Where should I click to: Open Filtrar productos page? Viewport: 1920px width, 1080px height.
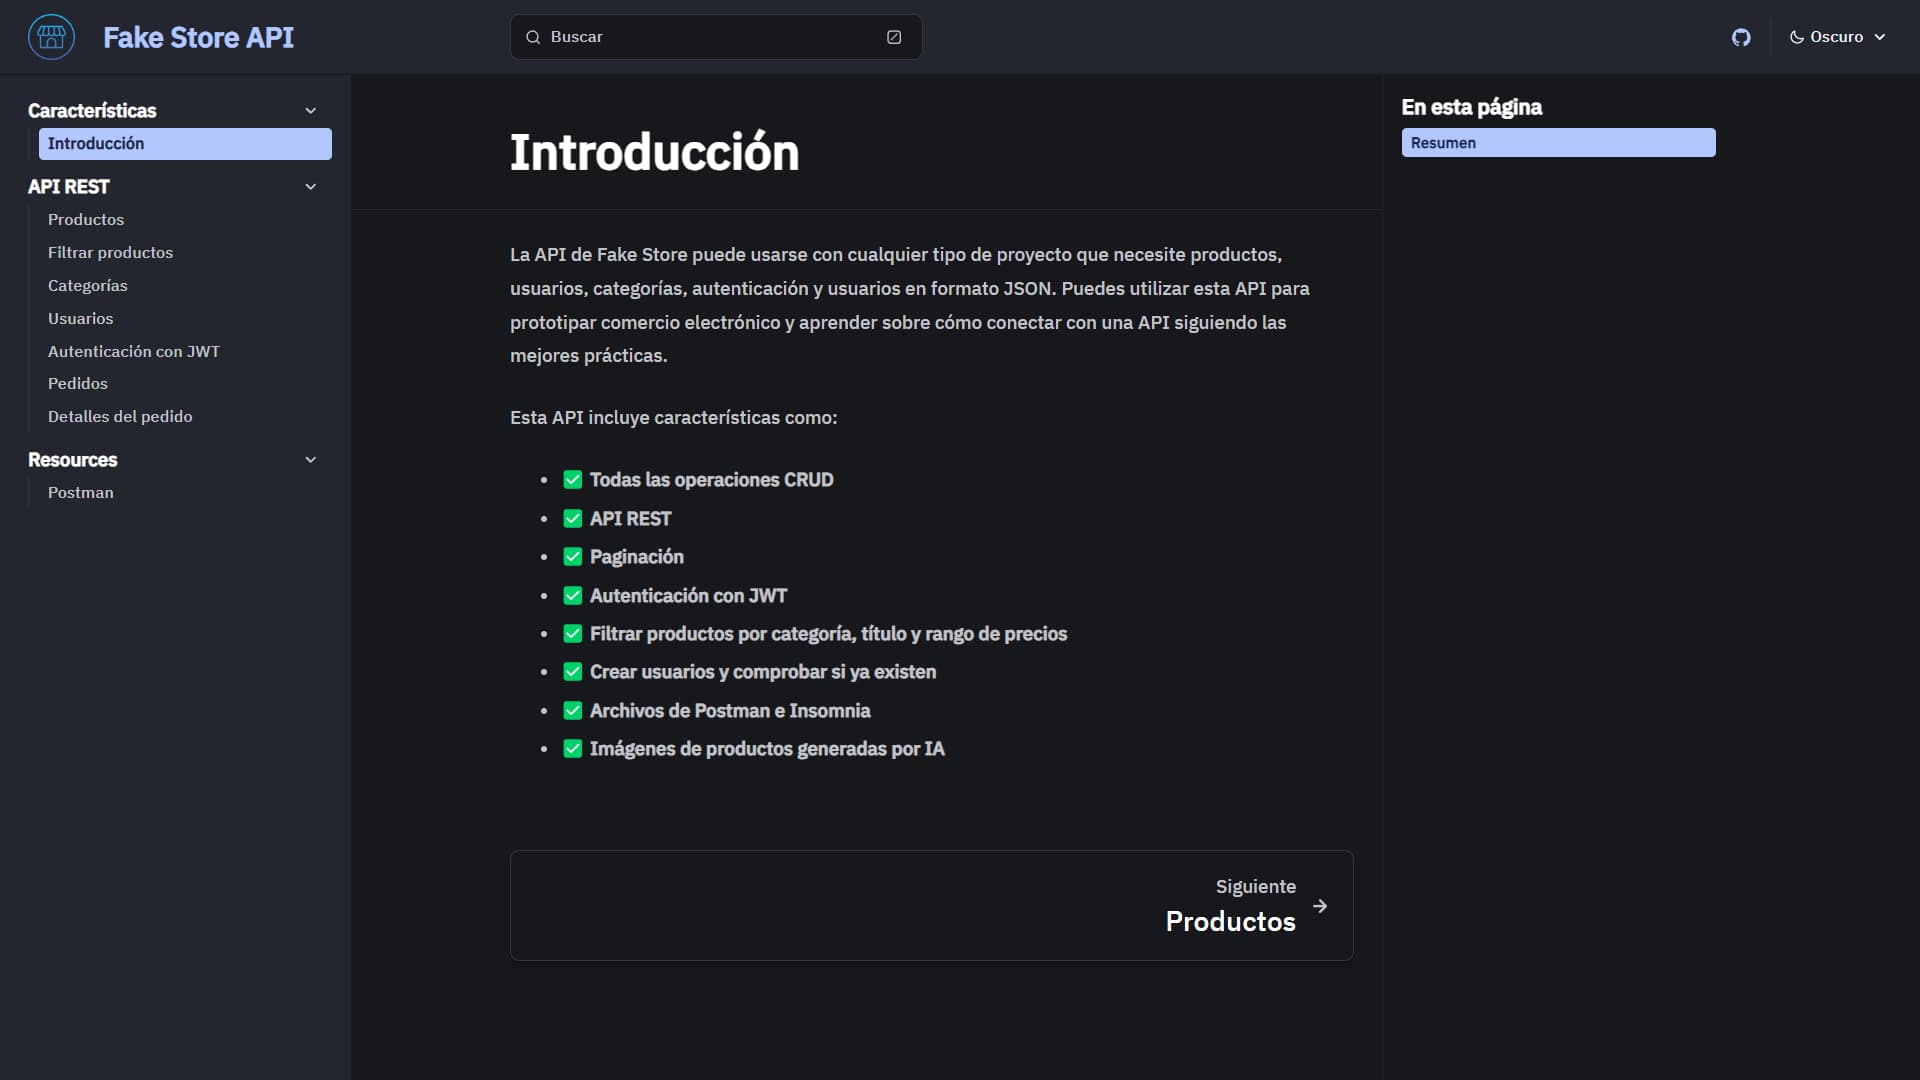click(x=110, y=253)
